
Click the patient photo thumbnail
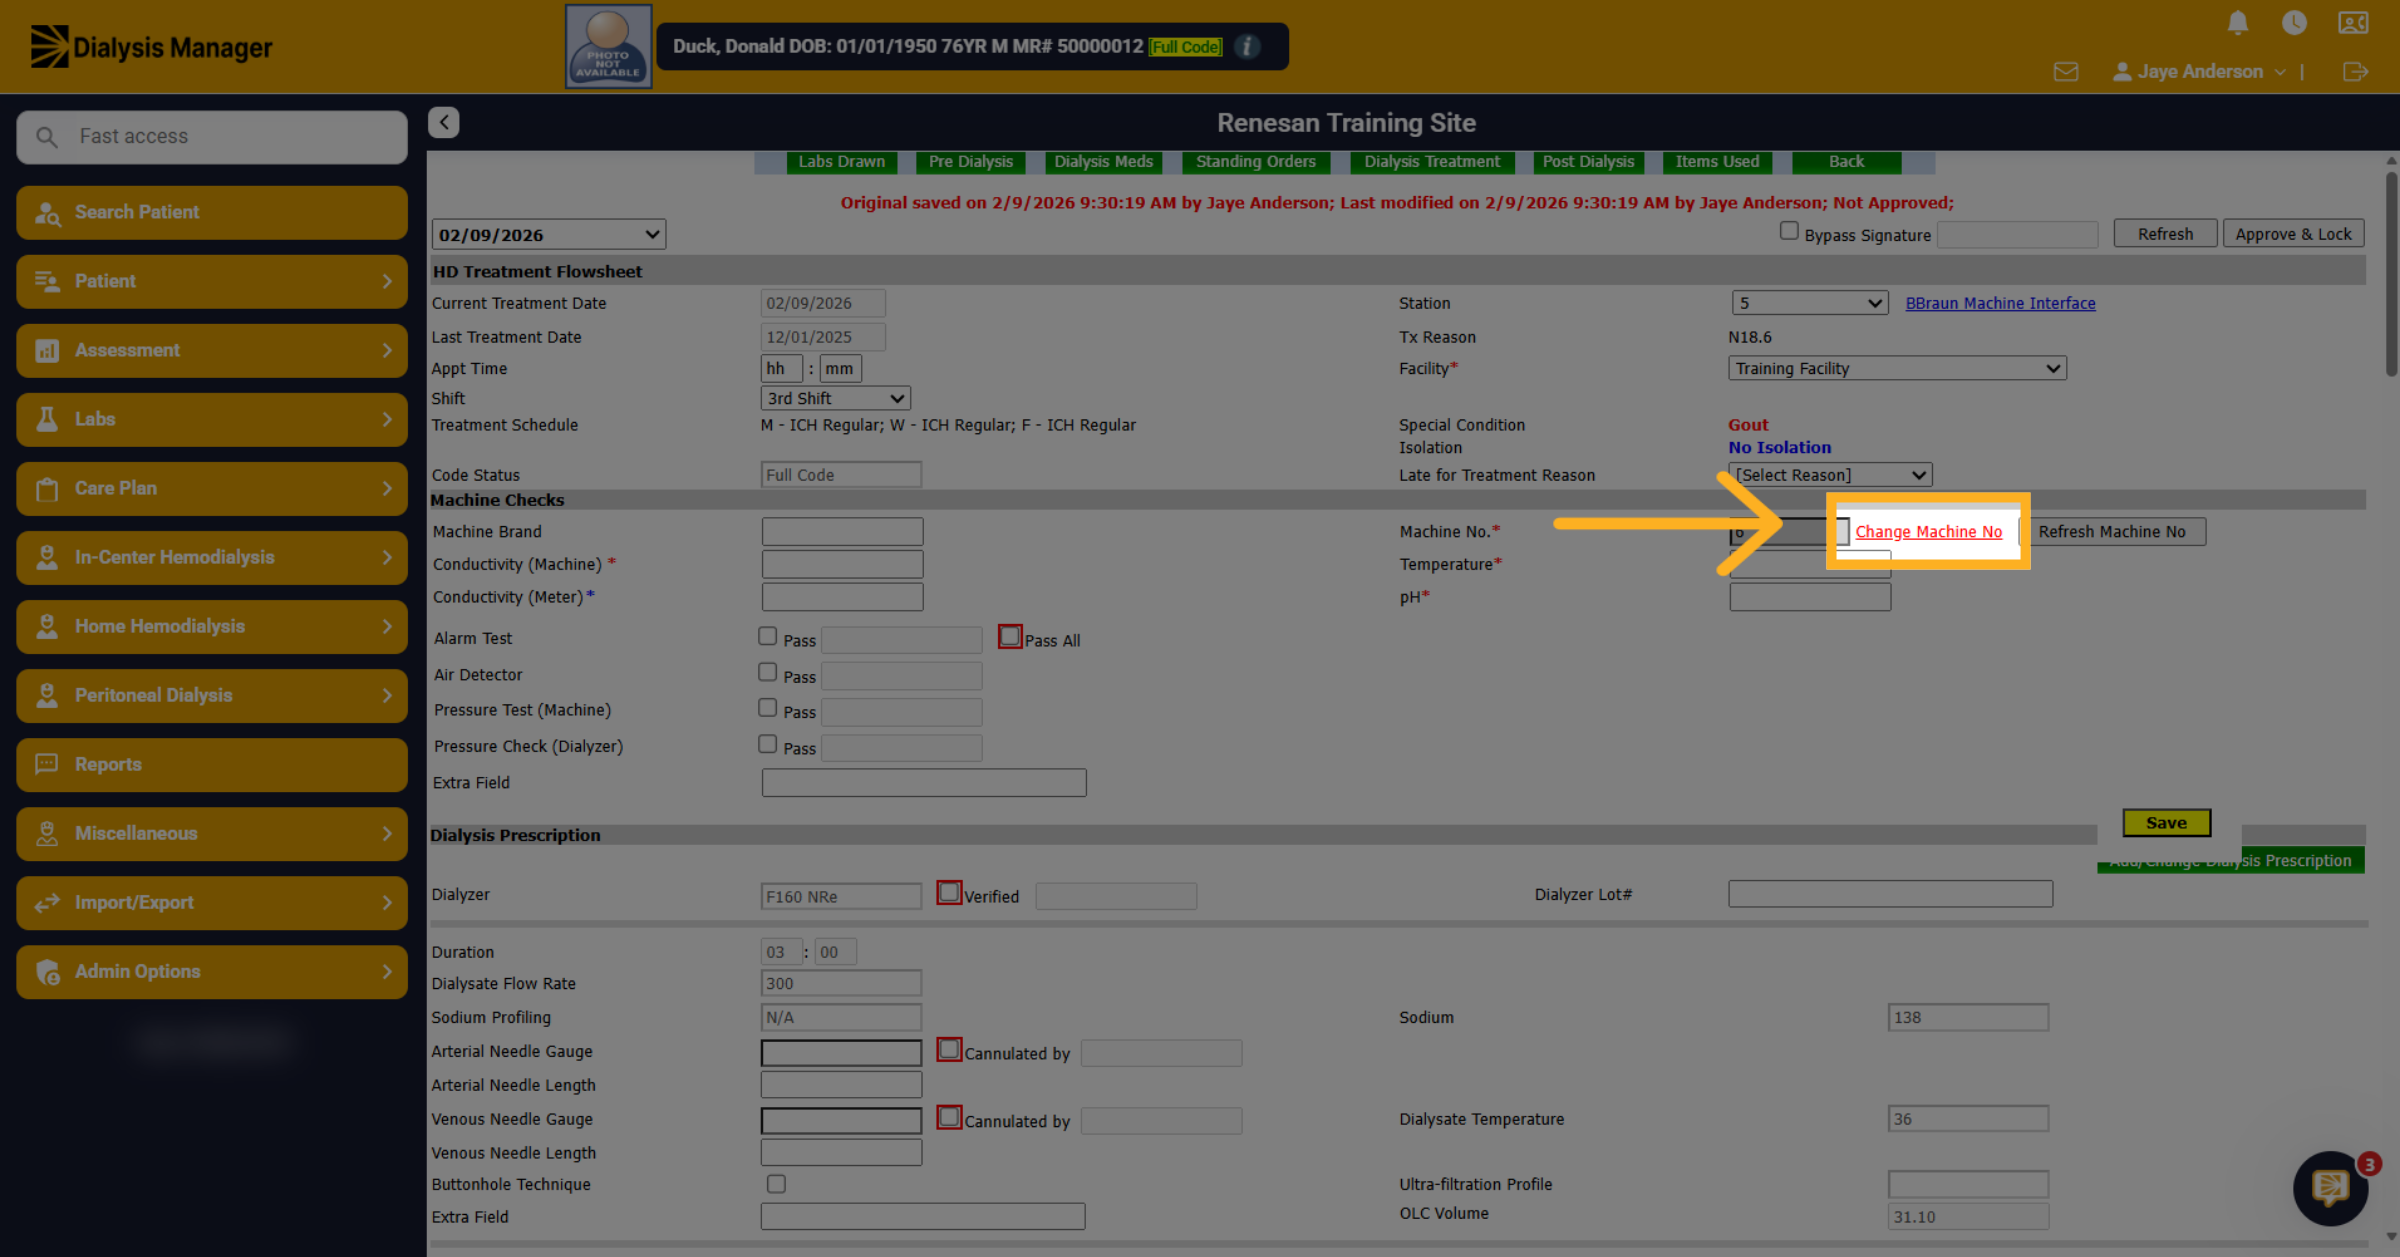(x=609, y=47)
